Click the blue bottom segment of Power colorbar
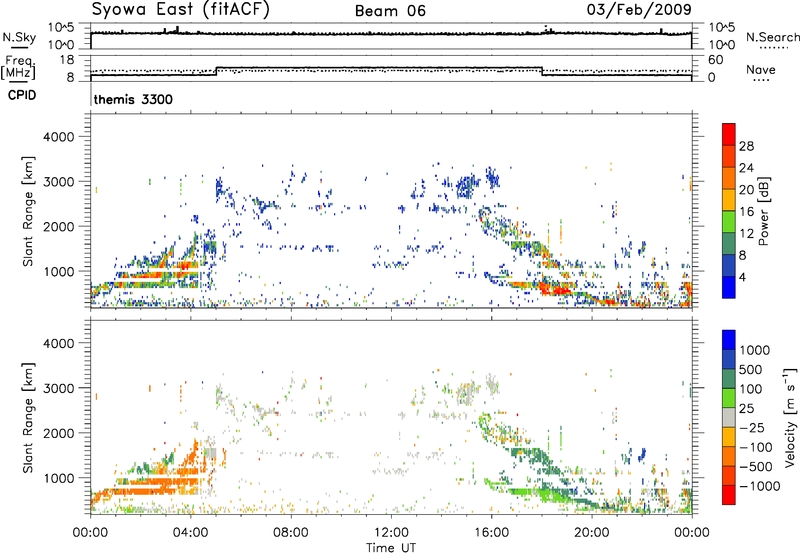The height and width of the screenshot is (554, 800). (729, 287)
